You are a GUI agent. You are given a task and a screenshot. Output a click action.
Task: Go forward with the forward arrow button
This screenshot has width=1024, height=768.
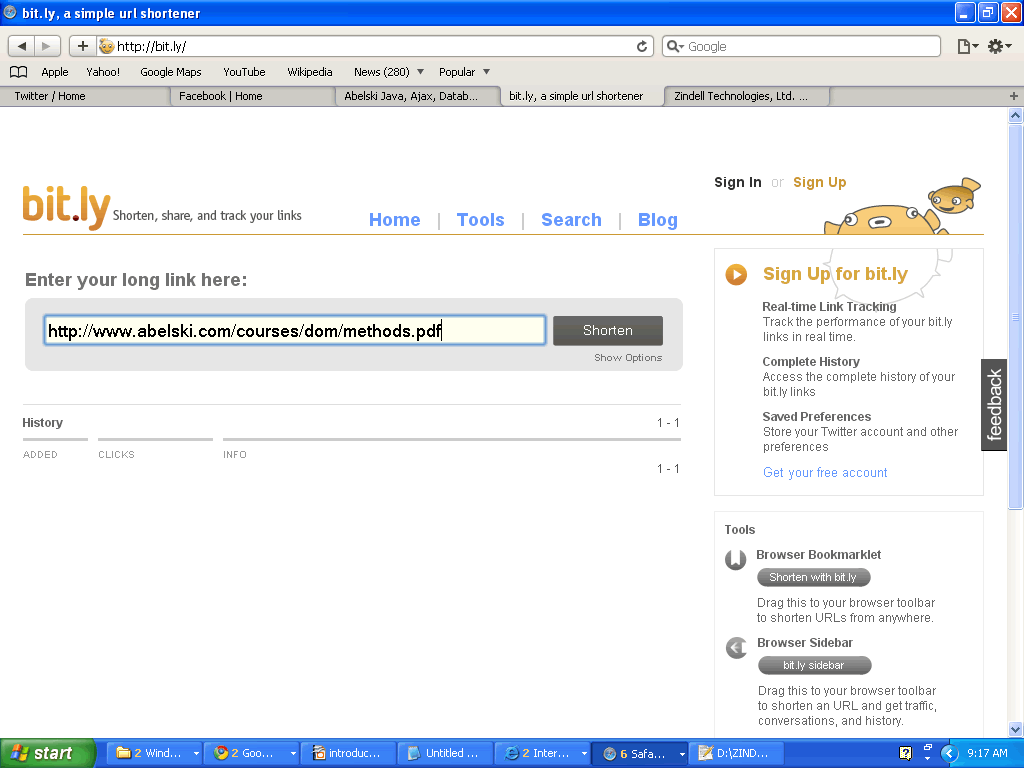(x=47, y=46)
